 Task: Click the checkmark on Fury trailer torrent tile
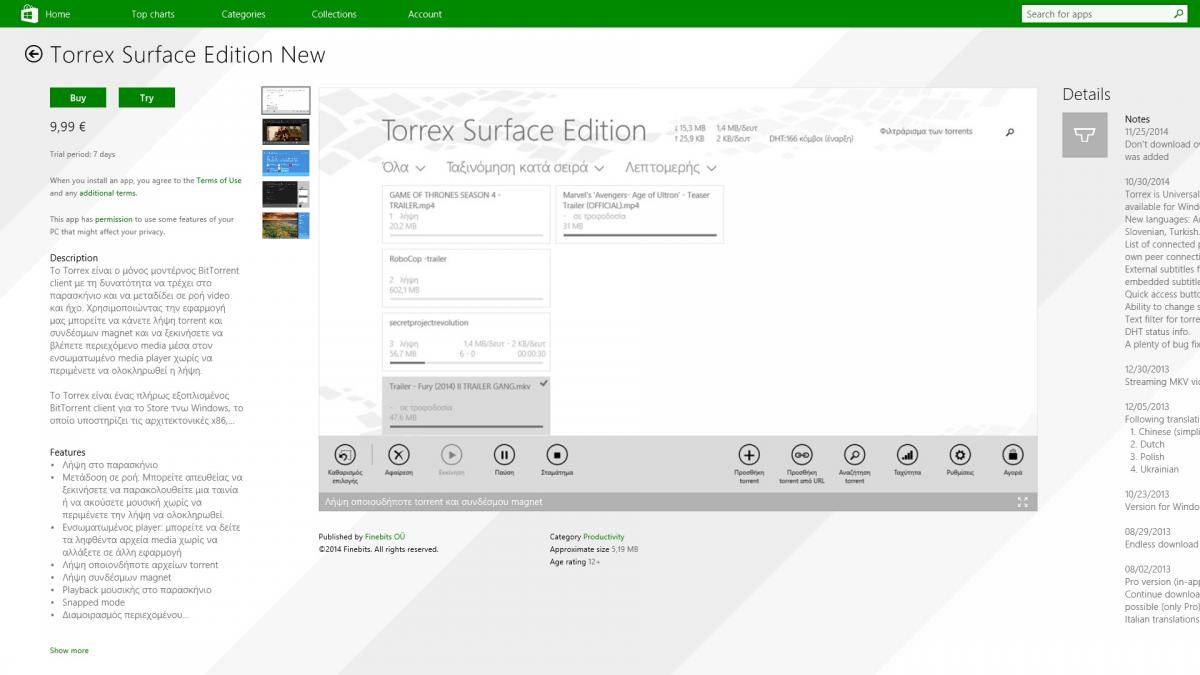543,384
